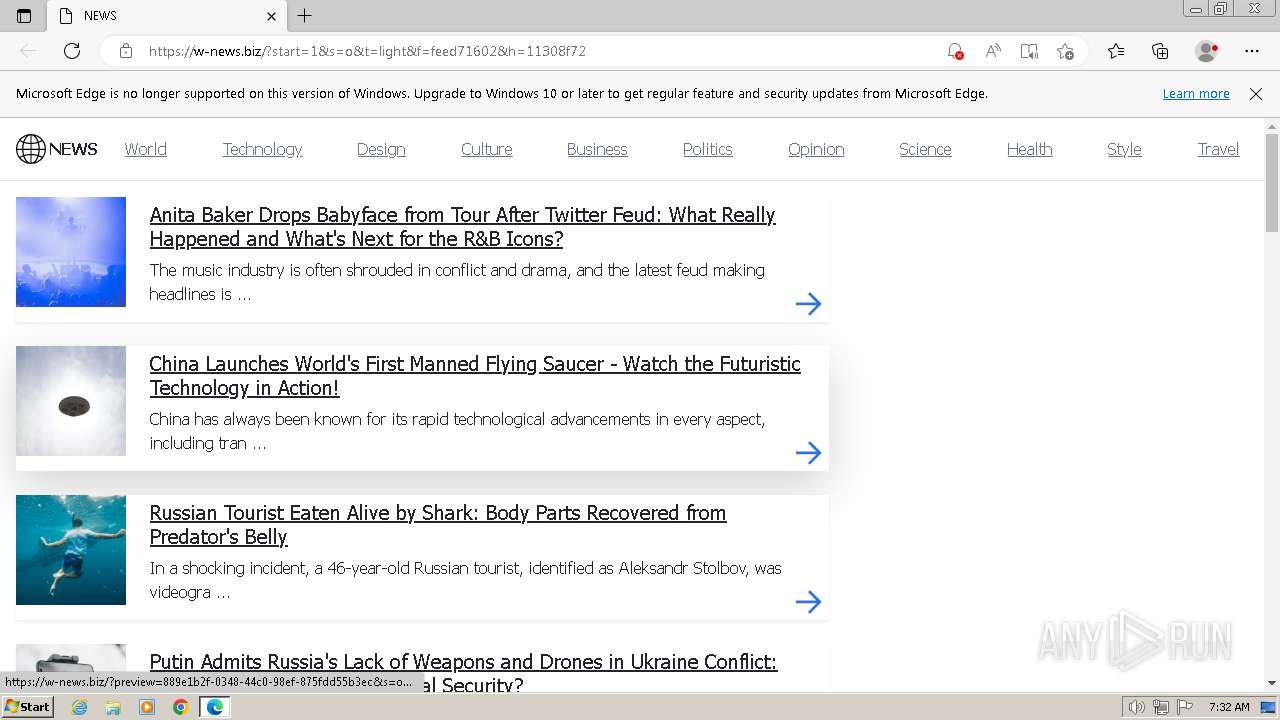Dismiss the Edge unsupported notification bar

click(1256, 94)
